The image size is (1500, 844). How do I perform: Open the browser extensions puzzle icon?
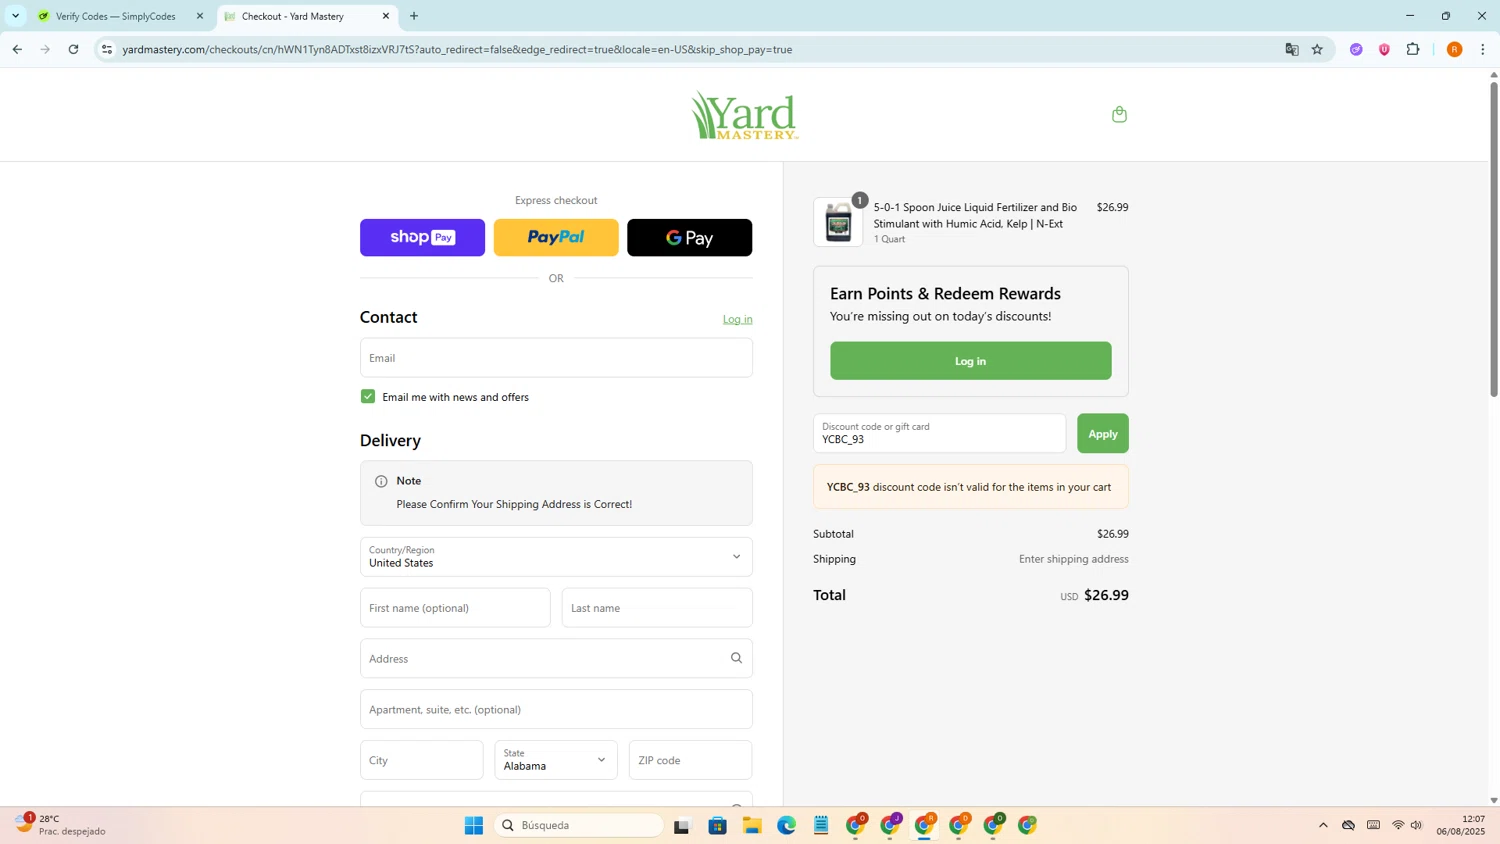(1413, 49)
